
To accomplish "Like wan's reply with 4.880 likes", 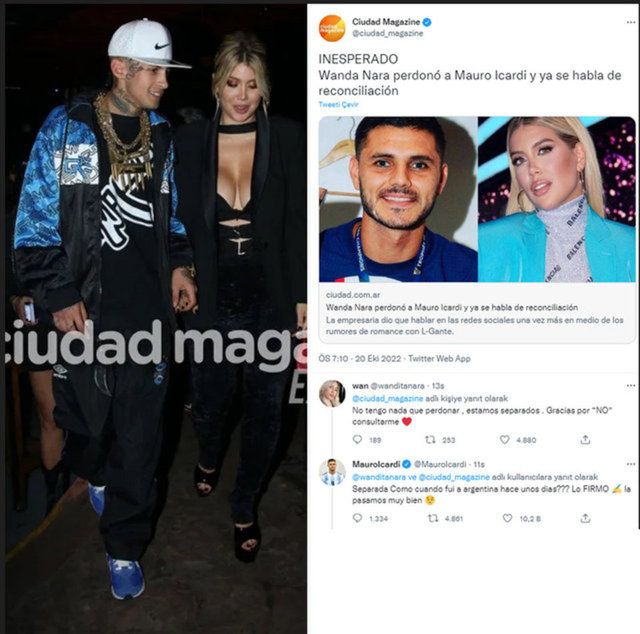I will click(504, 440).
